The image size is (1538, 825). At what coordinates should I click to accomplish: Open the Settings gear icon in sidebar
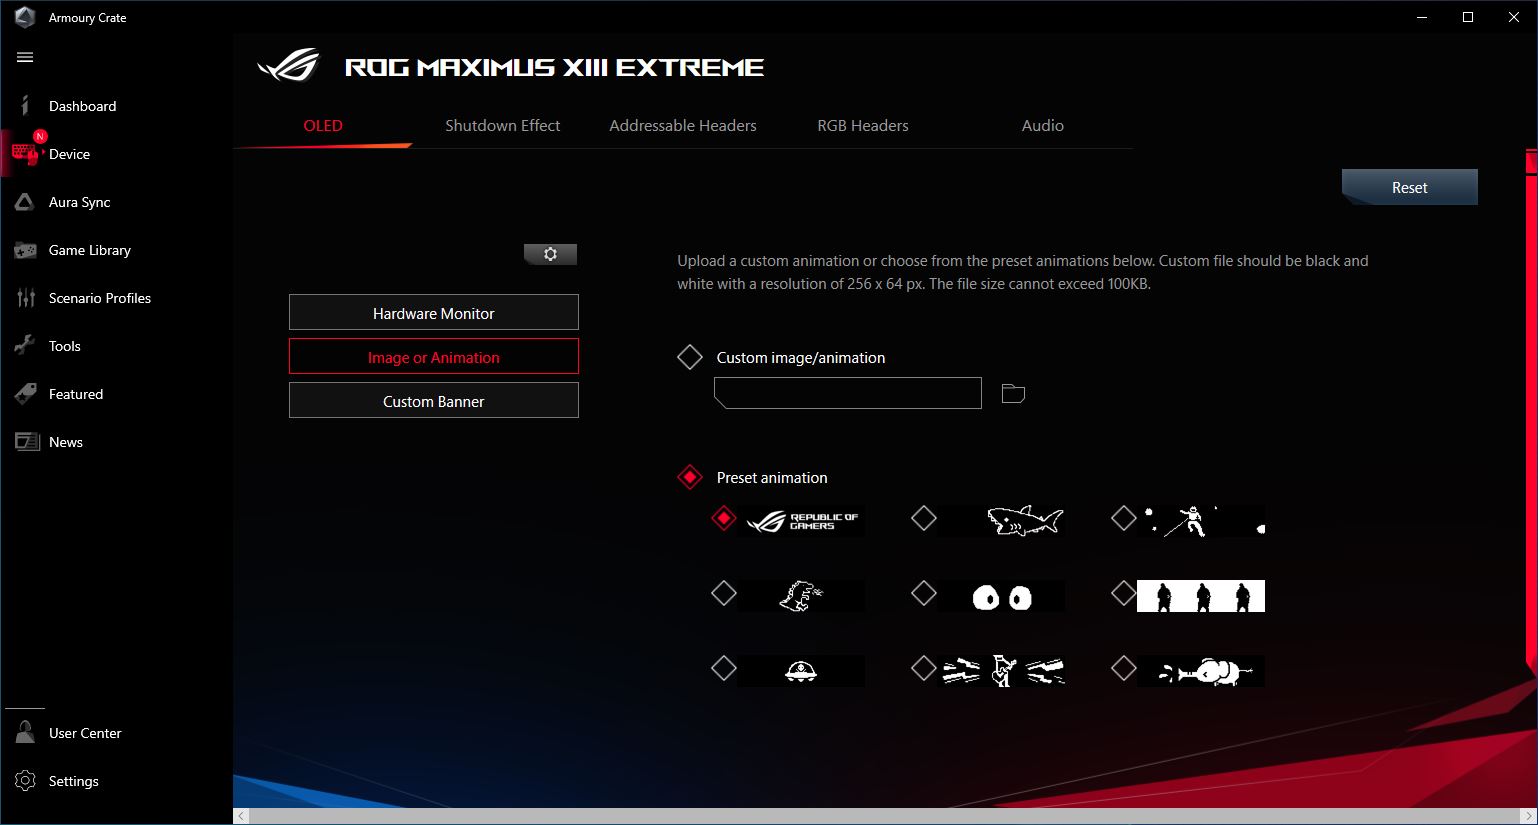coord(25,781)
